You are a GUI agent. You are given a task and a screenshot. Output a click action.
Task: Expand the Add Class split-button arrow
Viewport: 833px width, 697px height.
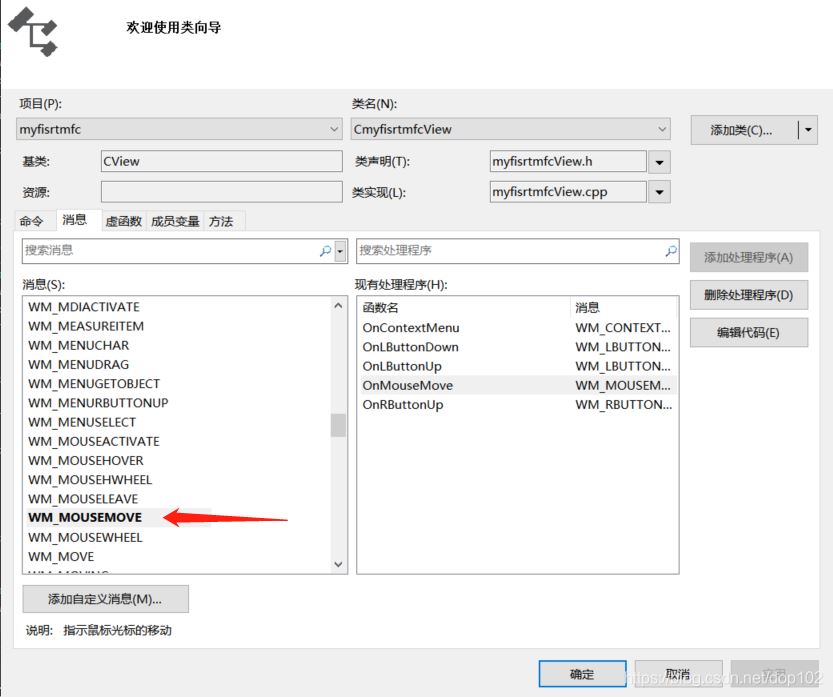808,130
